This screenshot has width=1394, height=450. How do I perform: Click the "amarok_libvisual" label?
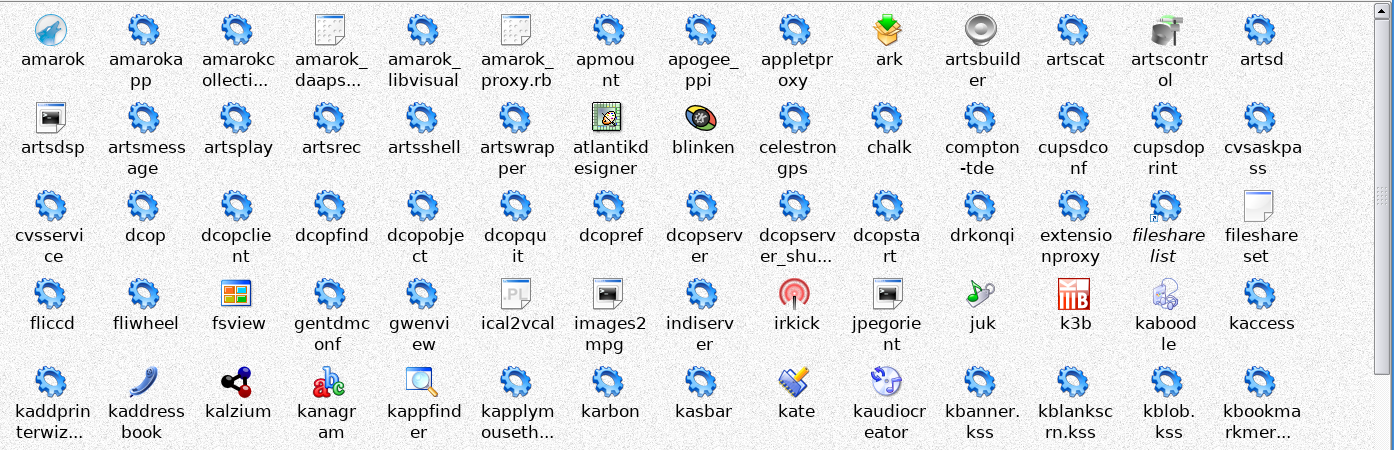pyautogui.click(x=423, y=70)
